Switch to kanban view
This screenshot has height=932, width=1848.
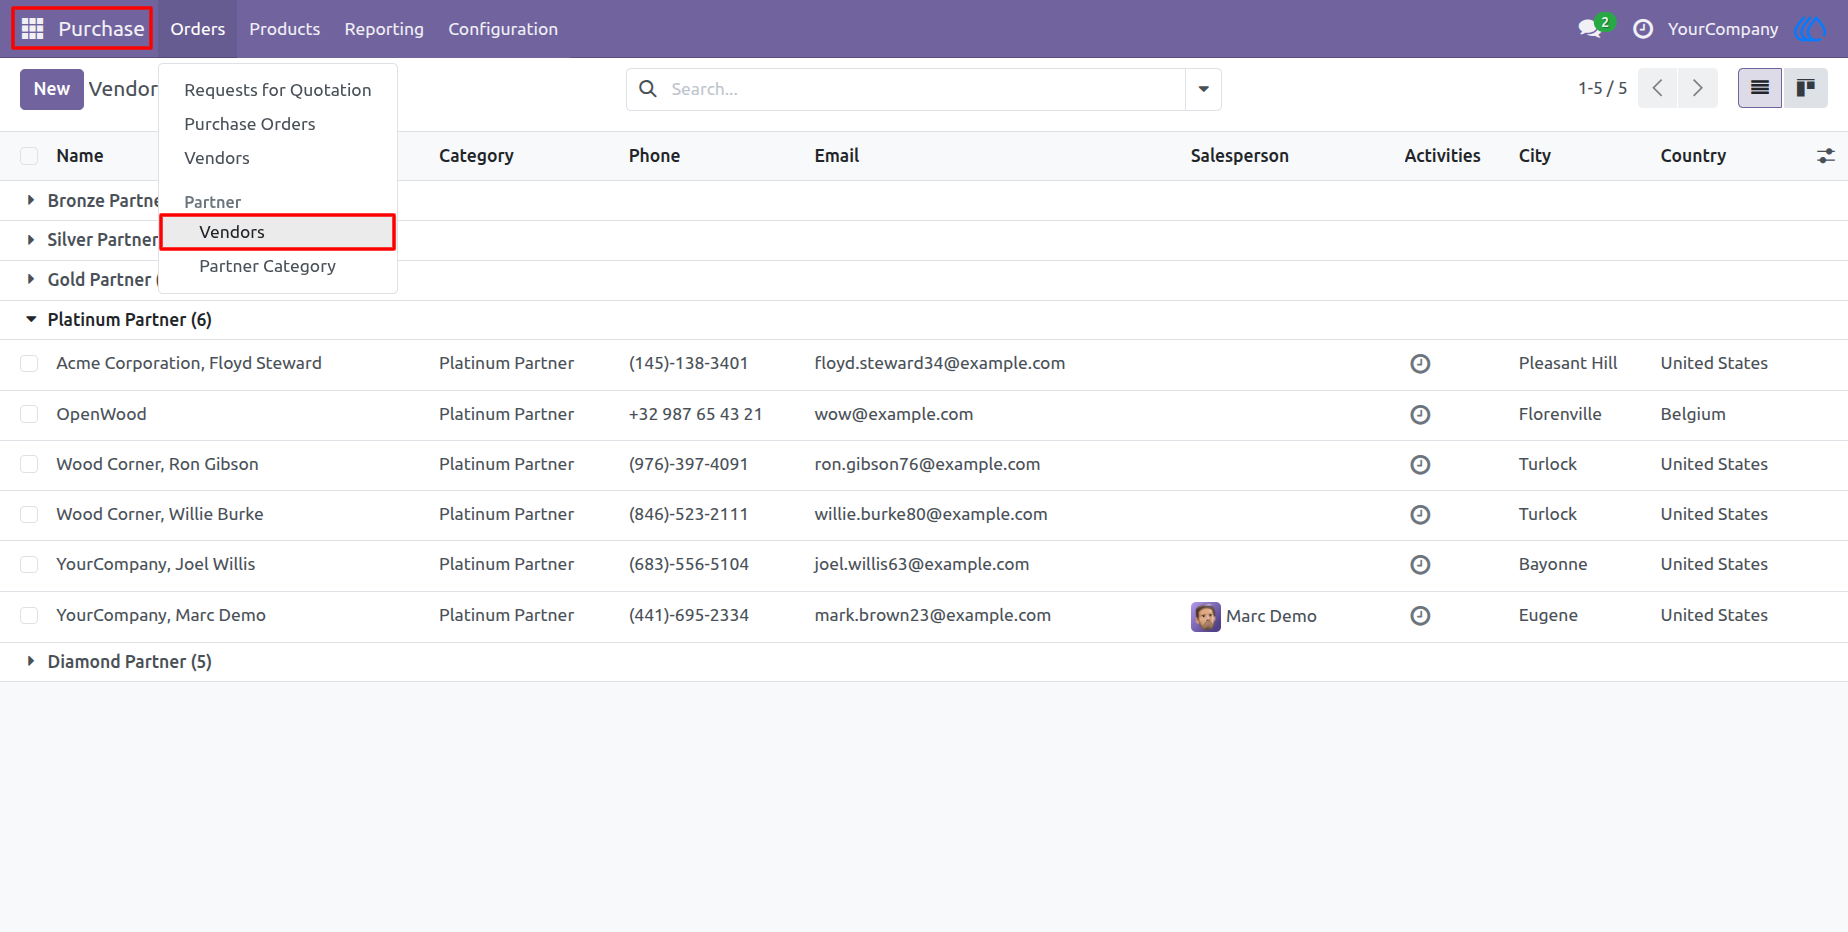1805,88
